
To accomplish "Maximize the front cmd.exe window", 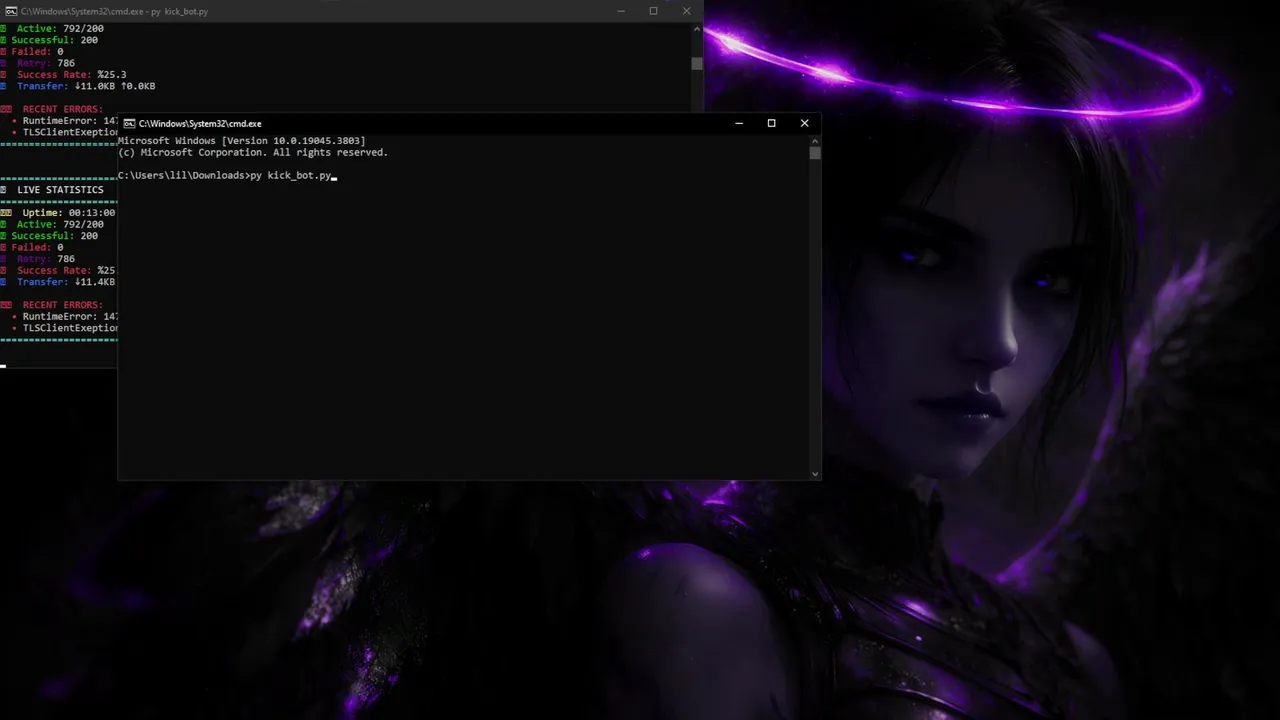I will point(771,123).
